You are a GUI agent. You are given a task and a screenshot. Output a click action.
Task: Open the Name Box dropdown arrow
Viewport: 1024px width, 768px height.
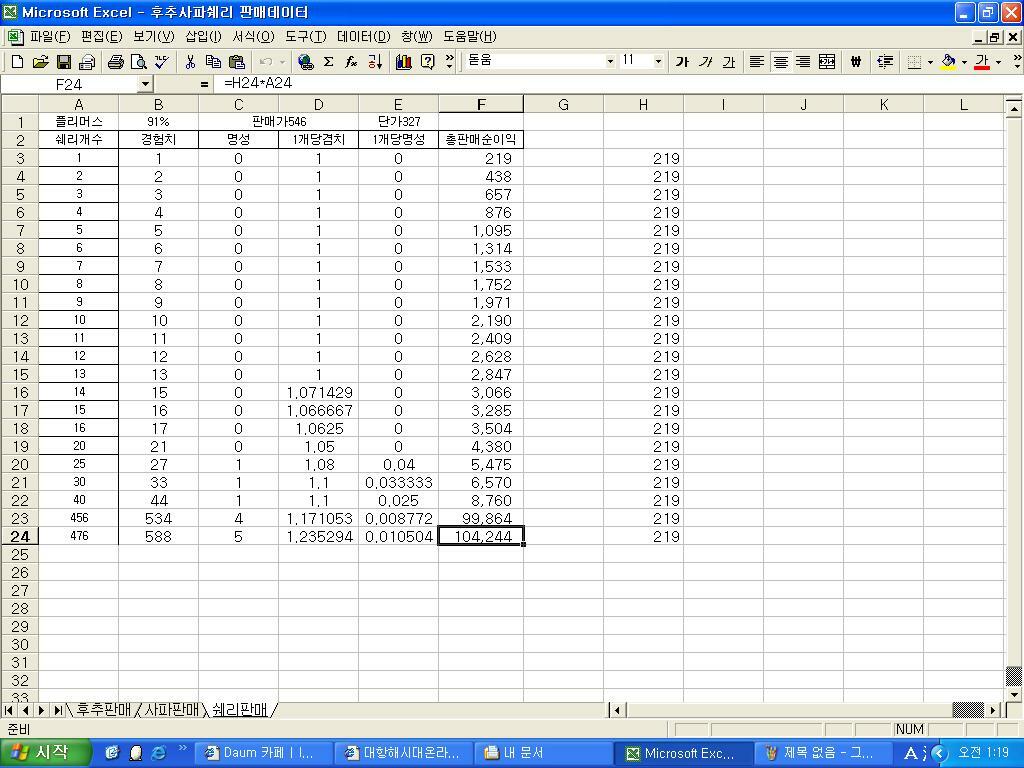point(145,85)
